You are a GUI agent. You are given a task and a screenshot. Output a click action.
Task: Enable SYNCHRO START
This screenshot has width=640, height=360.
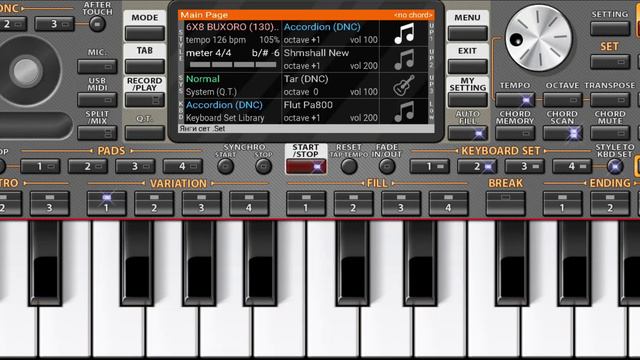point(226,167)
